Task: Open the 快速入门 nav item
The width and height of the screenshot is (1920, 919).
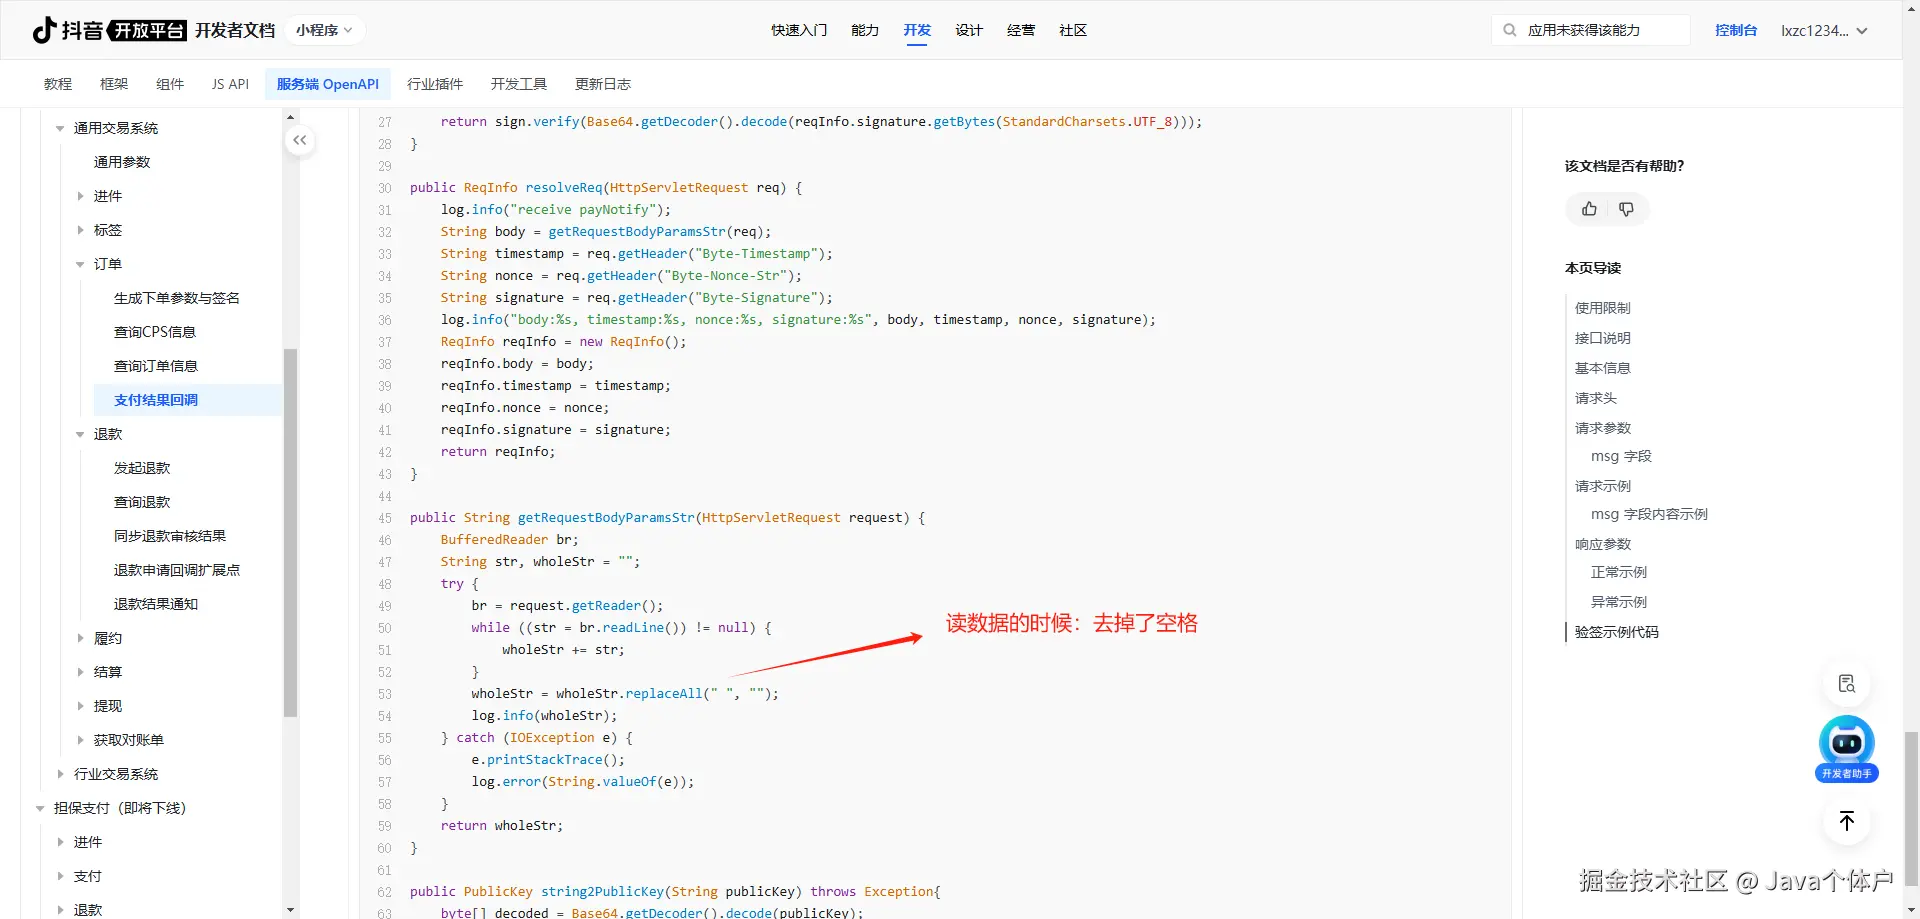Action: pos(799,30)
